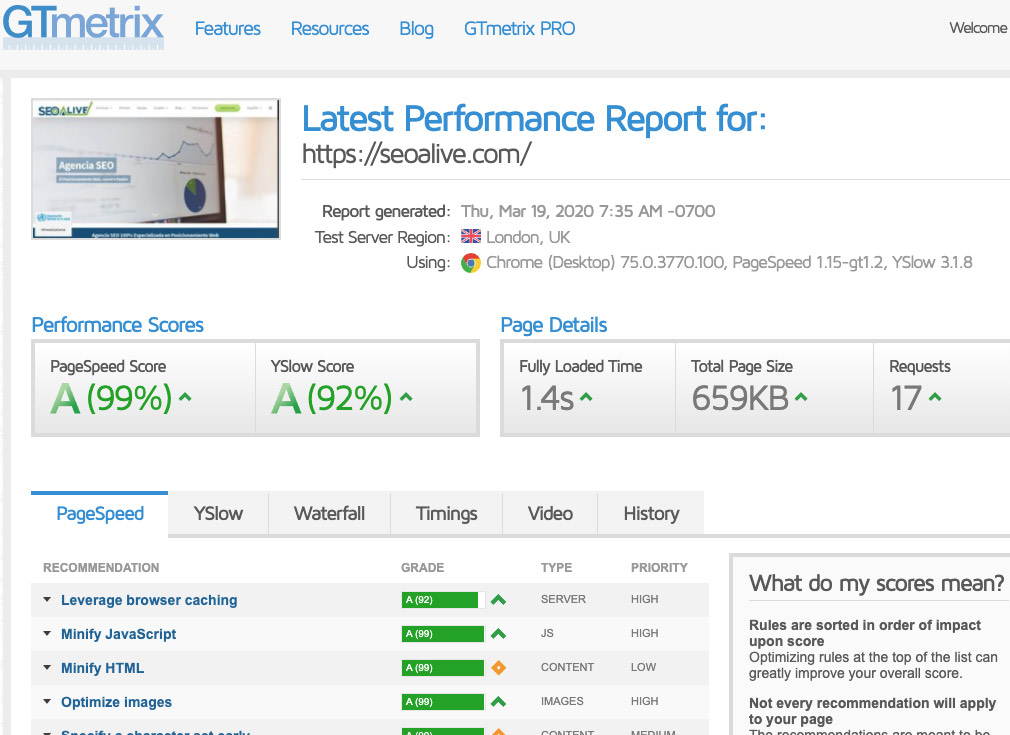The width and height of the screenshot is (1010, 735).
Task: Click green chevron icon beside Minify JavaScript grade
Action: click(x=497, y=633)
